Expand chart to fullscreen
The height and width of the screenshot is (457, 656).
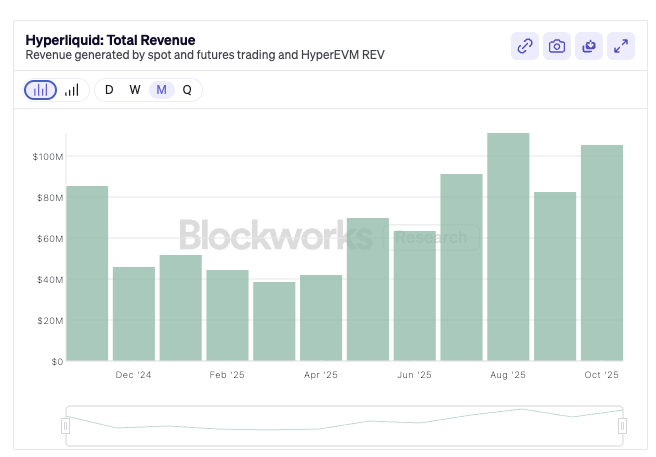coord(621,46)
